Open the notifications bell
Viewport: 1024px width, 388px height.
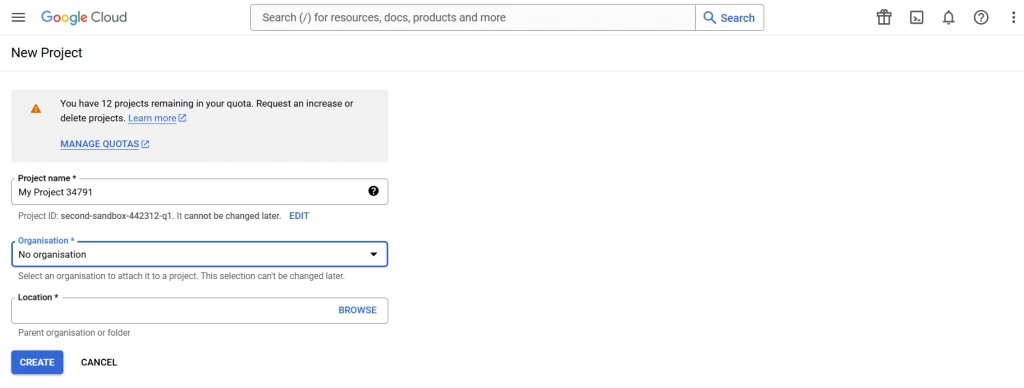coord(948,18)
